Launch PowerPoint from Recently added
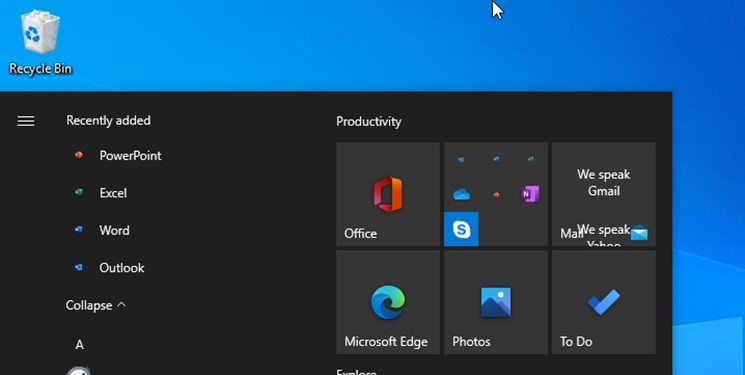 tap(130, 155)
